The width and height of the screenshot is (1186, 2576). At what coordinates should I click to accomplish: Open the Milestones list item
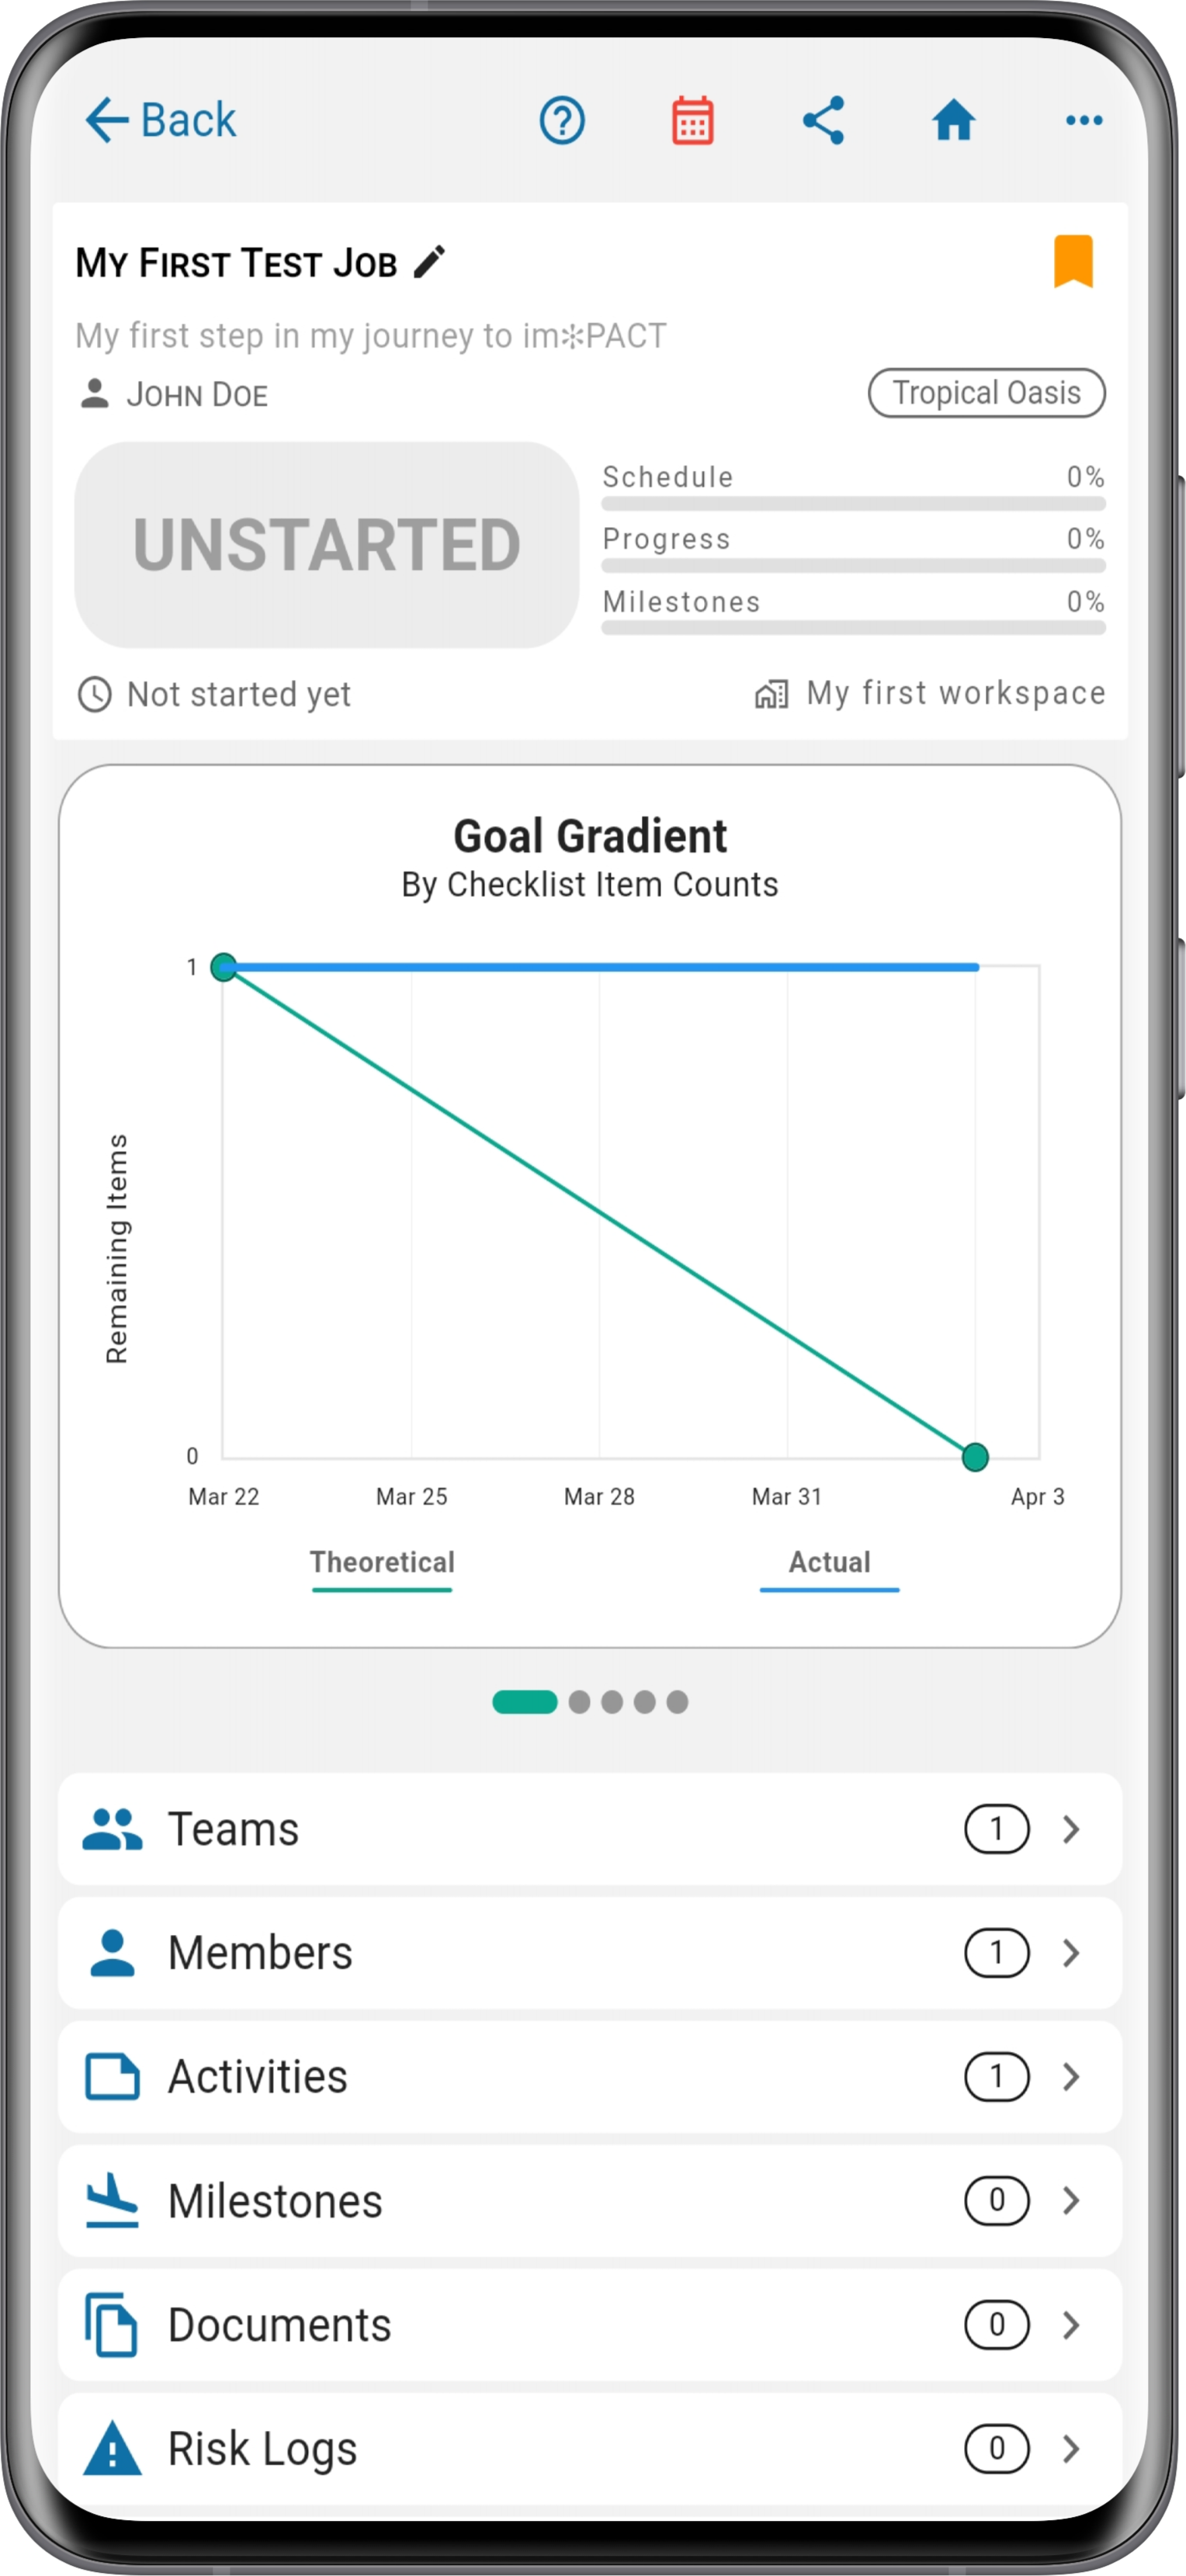pos(590,2201)
